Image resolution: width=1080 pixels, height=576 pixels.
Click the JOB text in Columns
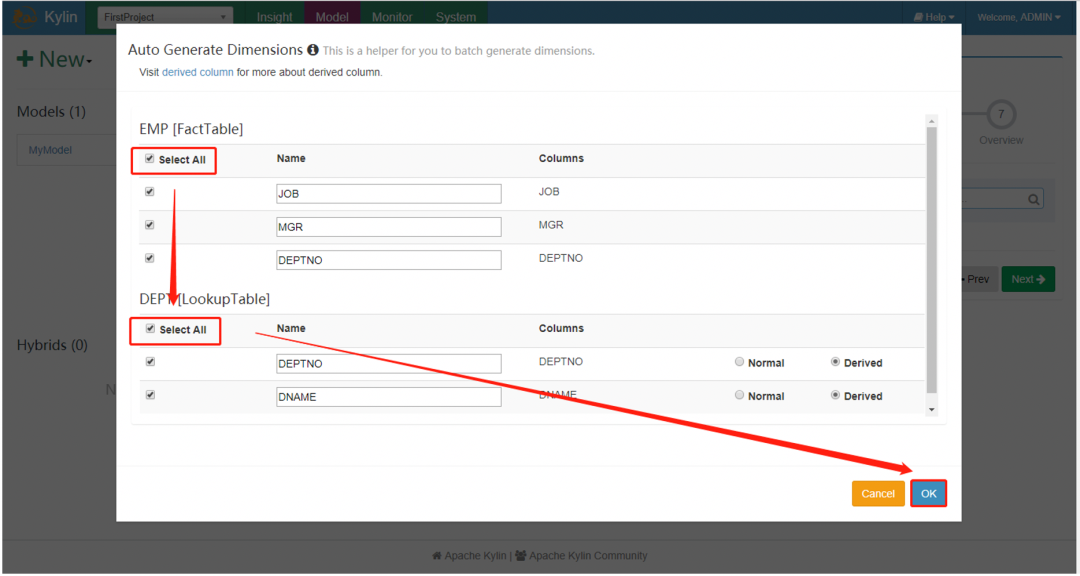tap(549, 192)
